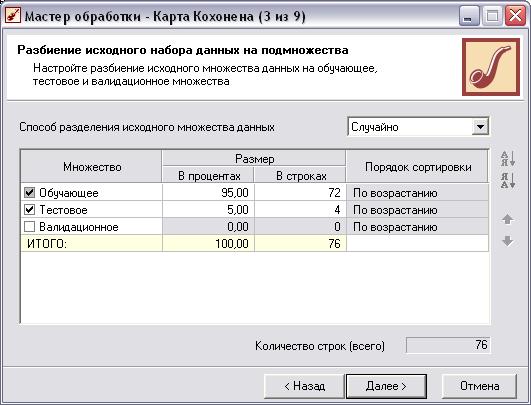
Task: Click the sort descending Я-А icon
Action: click(x=508, y=180)
